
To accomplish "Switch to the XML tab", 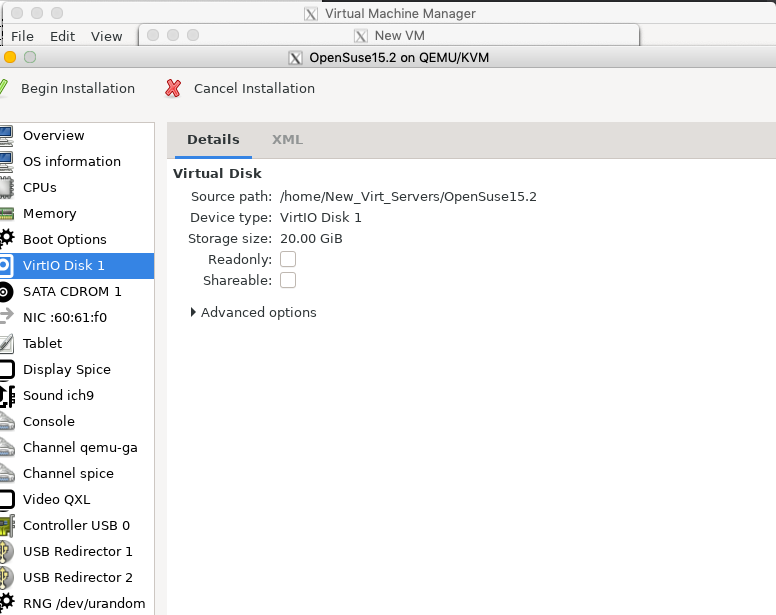I will tap(287, 140).
